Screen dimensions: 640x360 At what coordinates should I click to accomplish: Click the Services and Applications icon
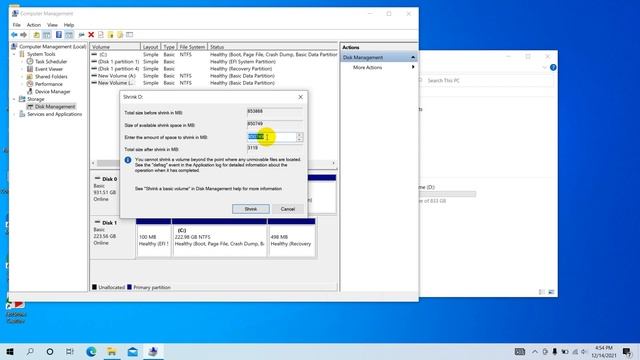pyautogui.click(x=22, y=114)
